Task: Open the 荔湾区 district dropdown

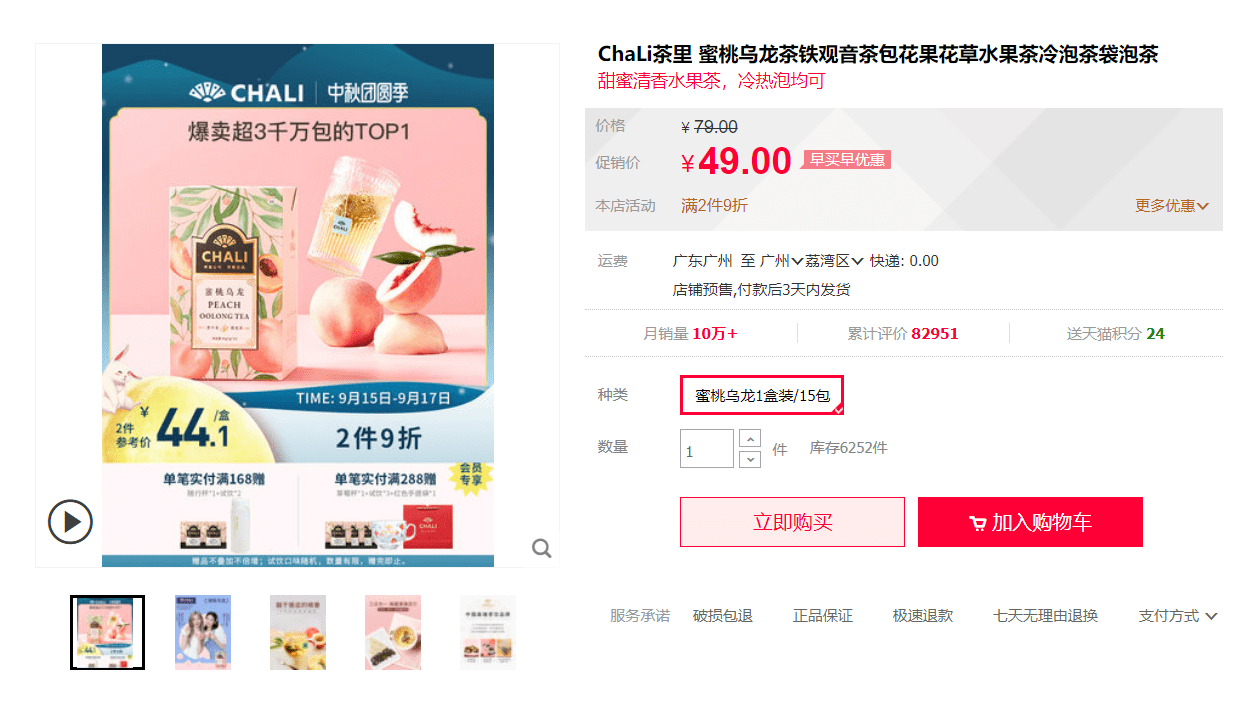Action: (834, 261)
